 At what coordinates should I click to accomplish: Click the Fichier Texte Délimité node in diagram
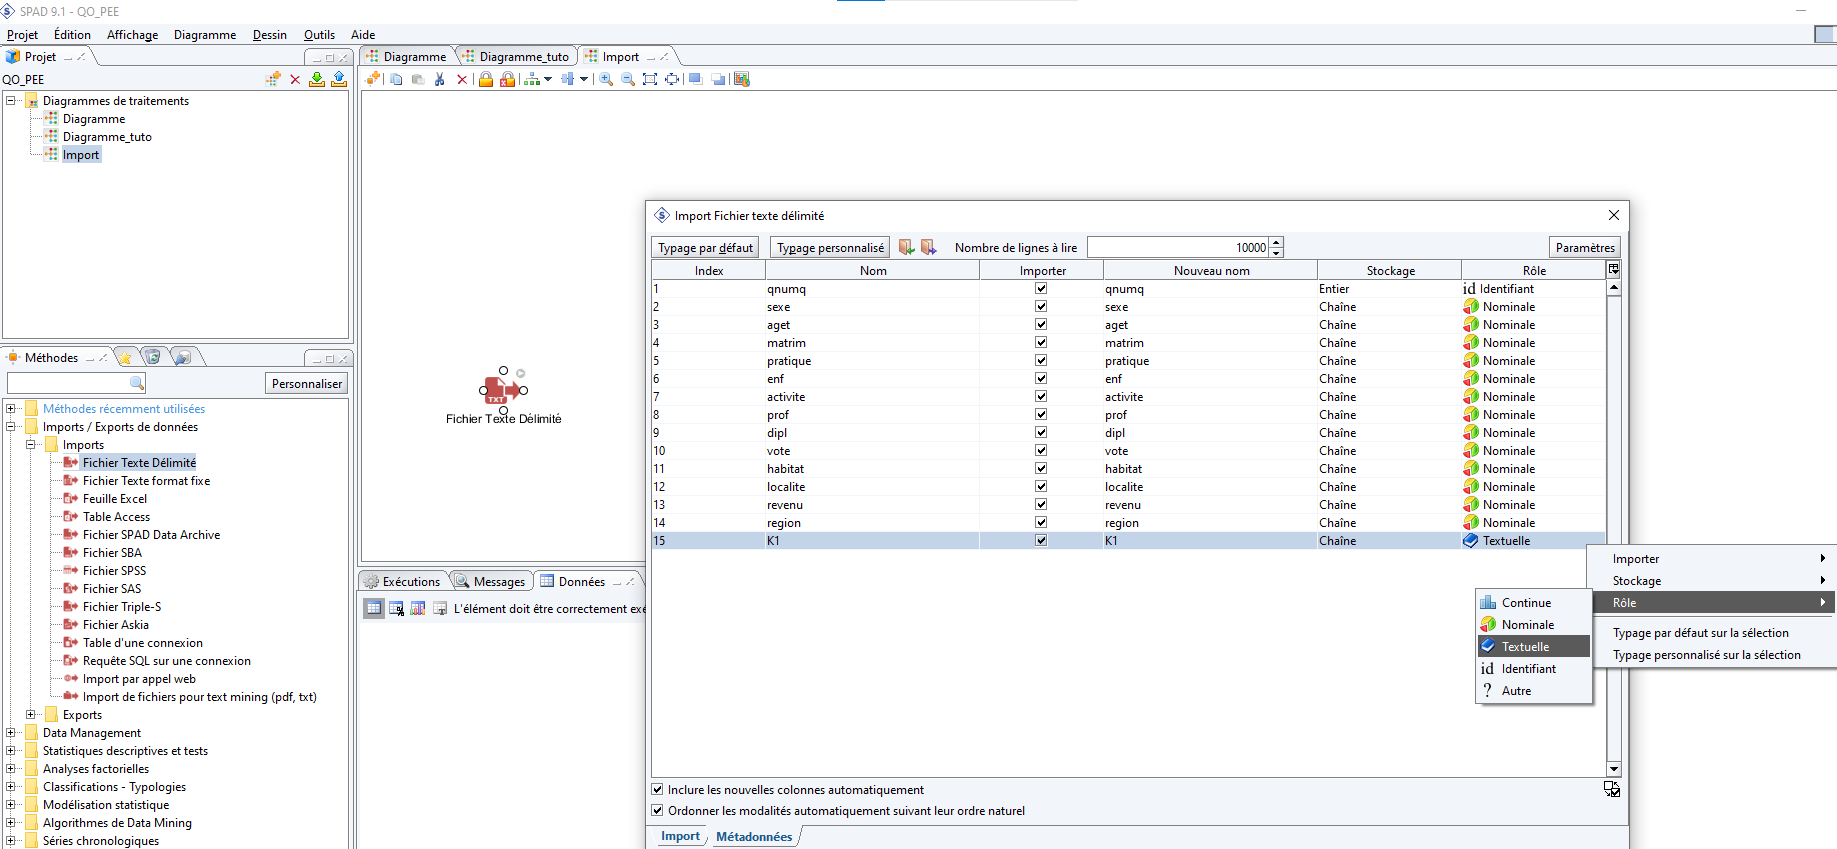502,390
